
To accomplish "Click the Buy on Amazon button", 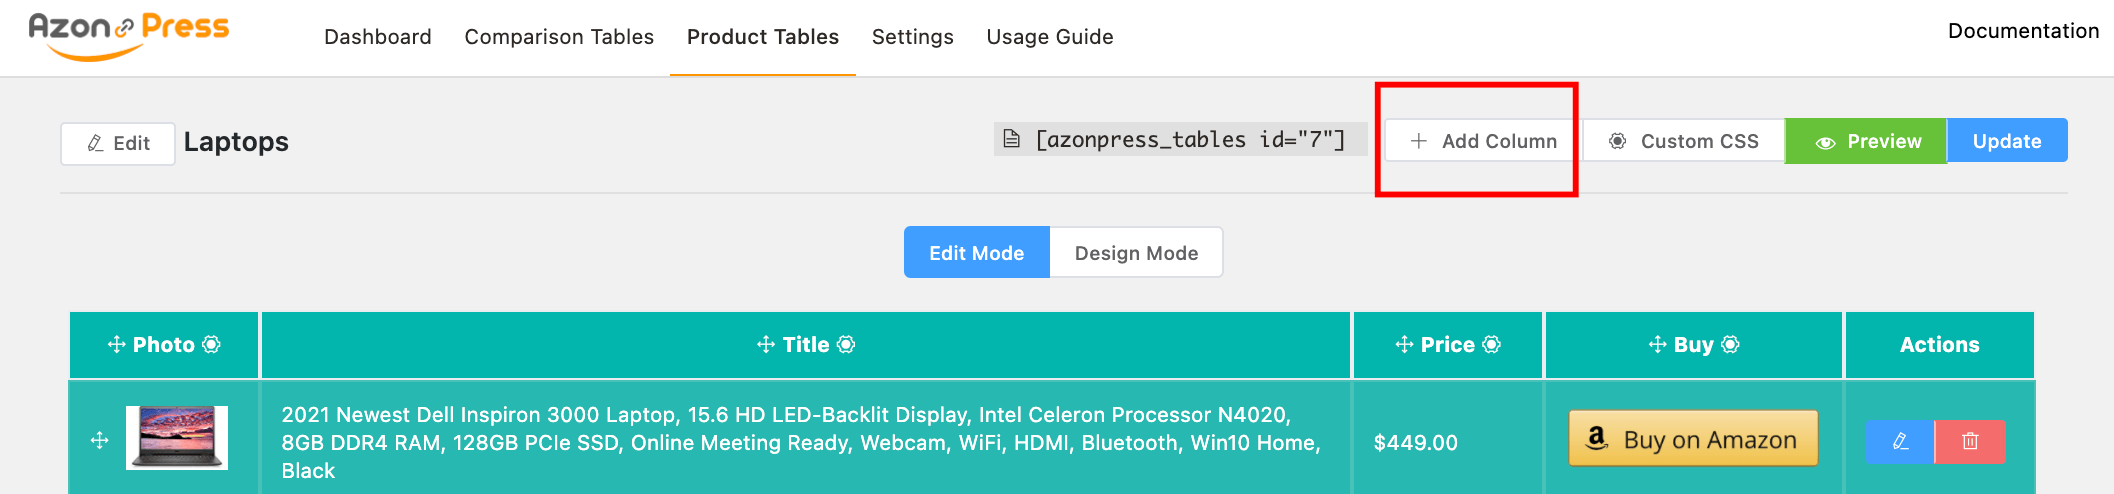I will (1693, 438).
